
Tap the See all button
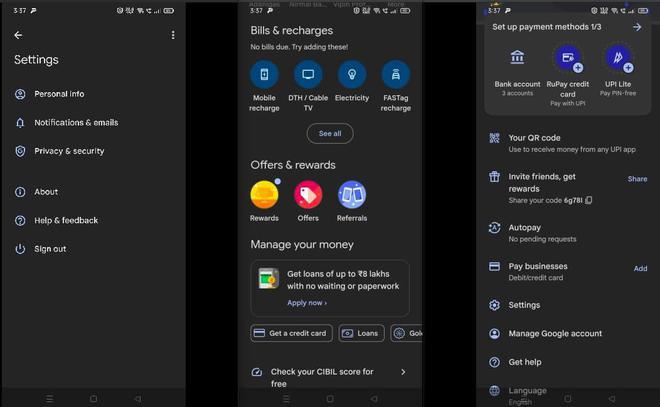coord(330,133)
